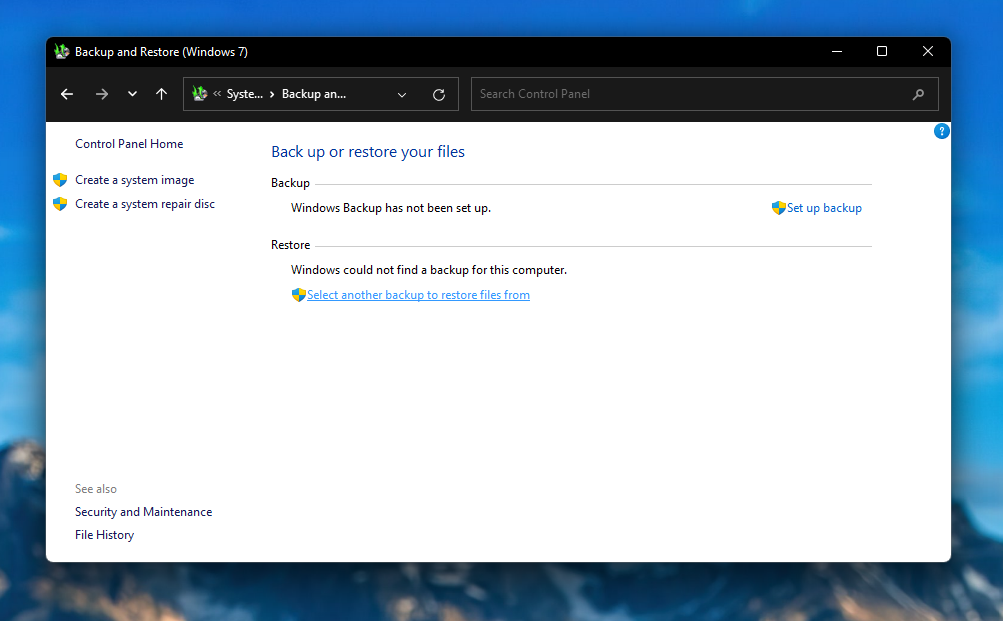Click the Search Control Panel field

pos(704,94)
